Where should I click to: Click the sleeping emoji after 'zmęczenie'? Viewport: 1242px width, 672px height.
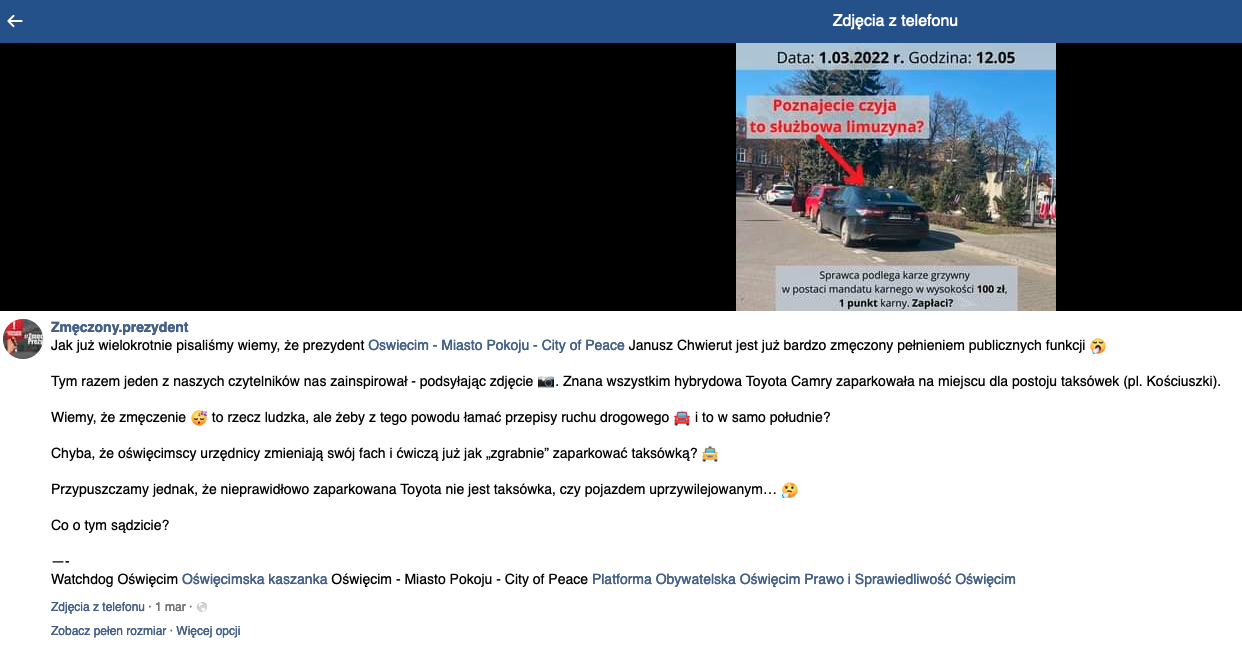(x=198, y=418)
